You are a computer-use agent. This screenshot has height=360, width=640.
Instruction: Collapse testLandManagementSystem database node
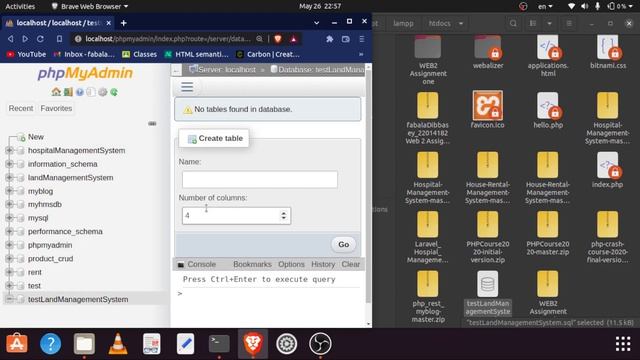[x=9, y=299]
